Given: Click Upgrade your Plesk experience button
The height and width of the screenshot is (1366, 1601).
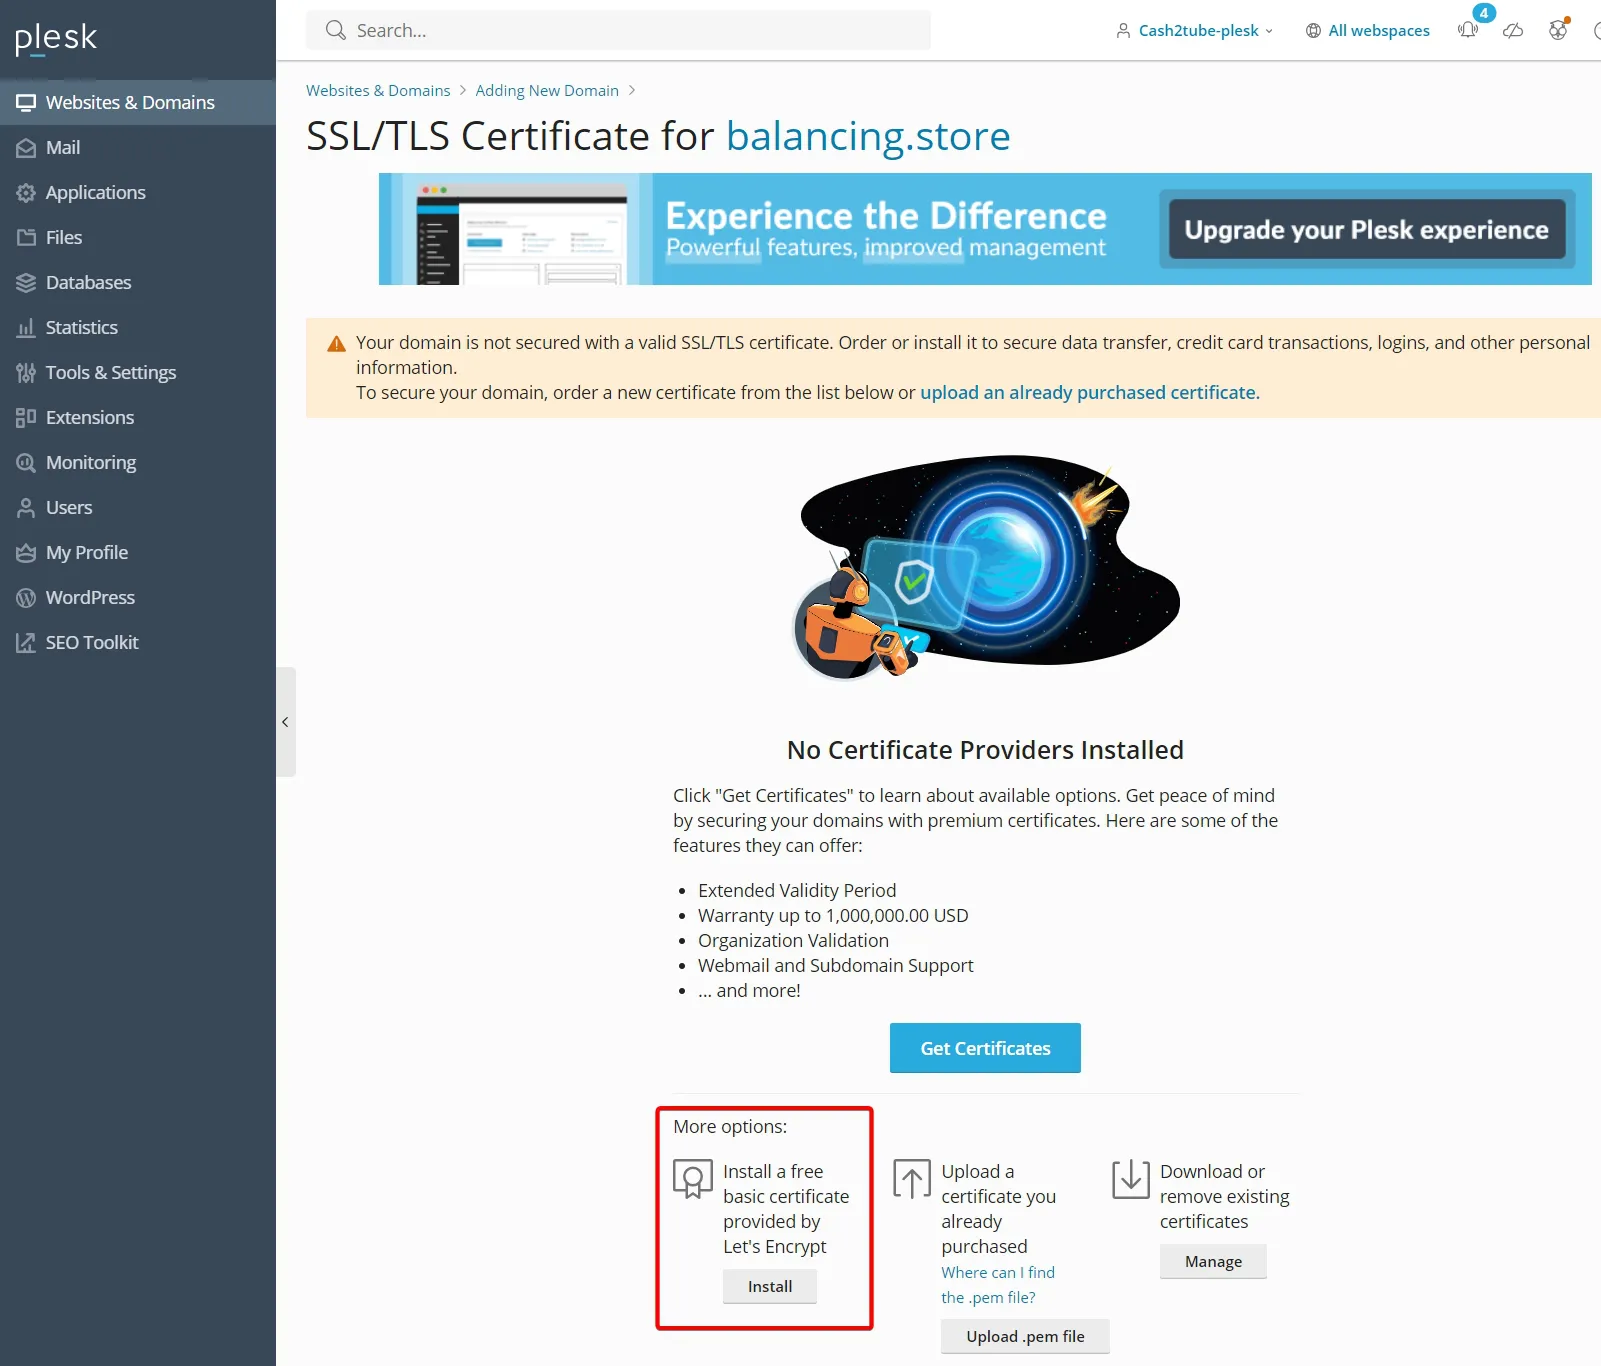Looking at the screenshot, I should (x=1367, y=229).
